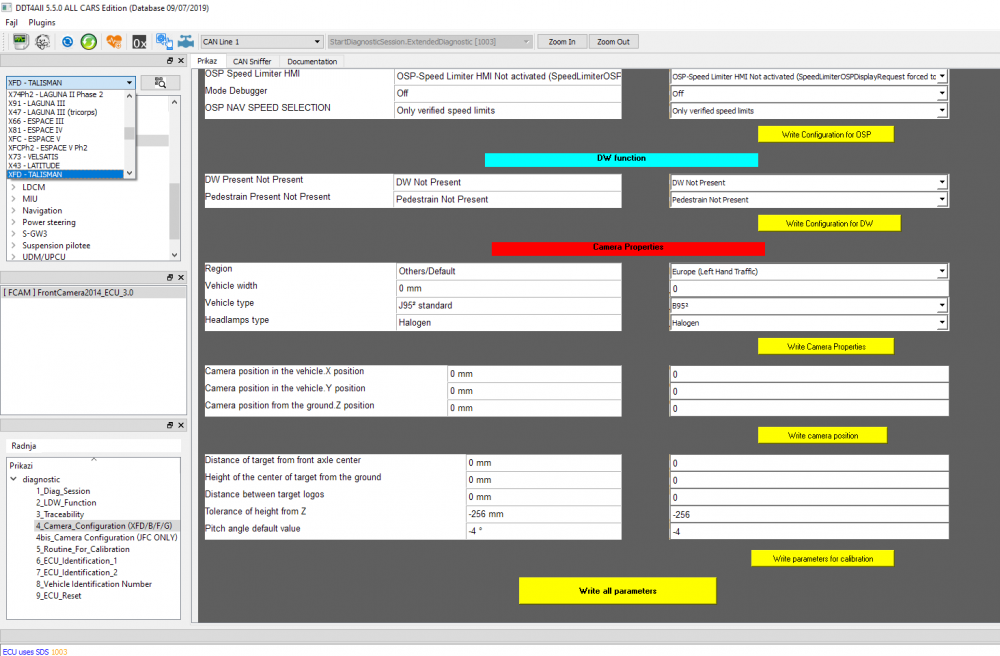Viewport: 1000px width, 656px height.
Task: Click the blue valve toolbar icon
Action: [186, 42]
